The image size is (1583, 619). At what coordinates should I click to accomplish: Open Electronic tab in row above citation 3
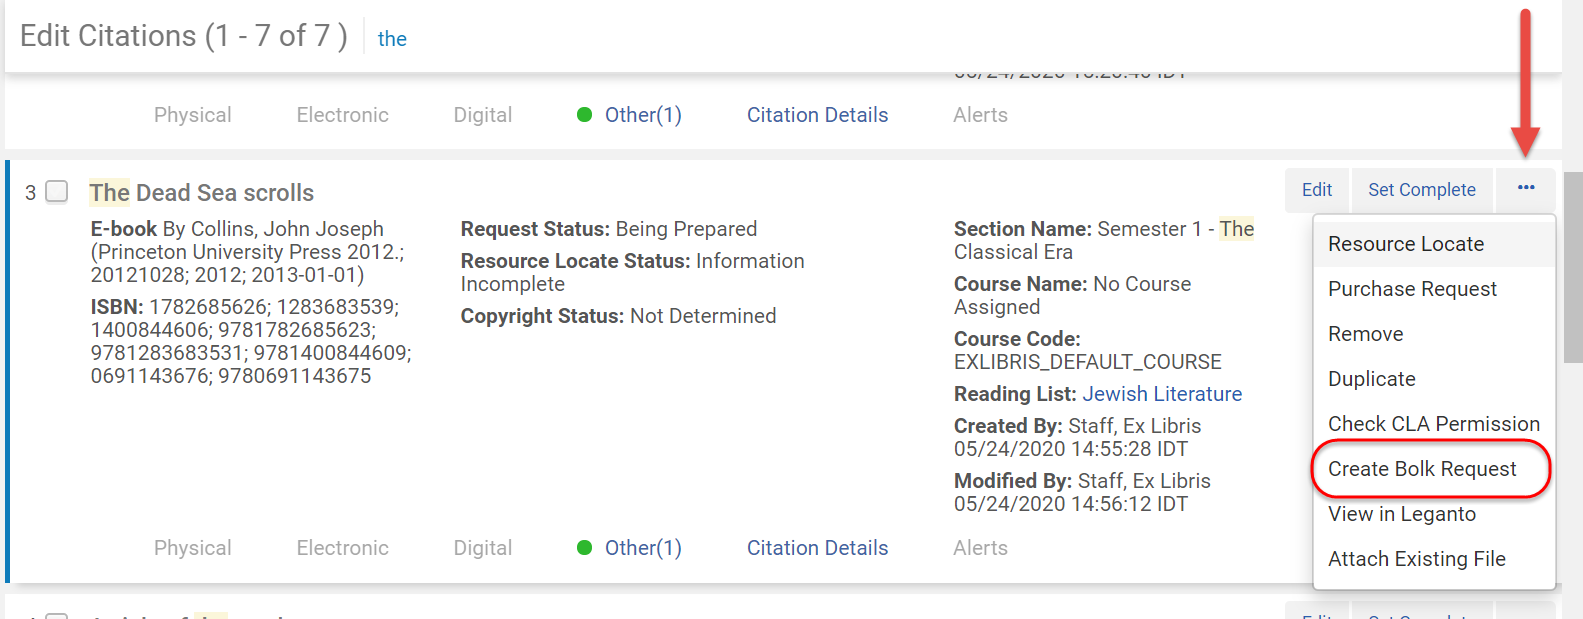[342, 115]
